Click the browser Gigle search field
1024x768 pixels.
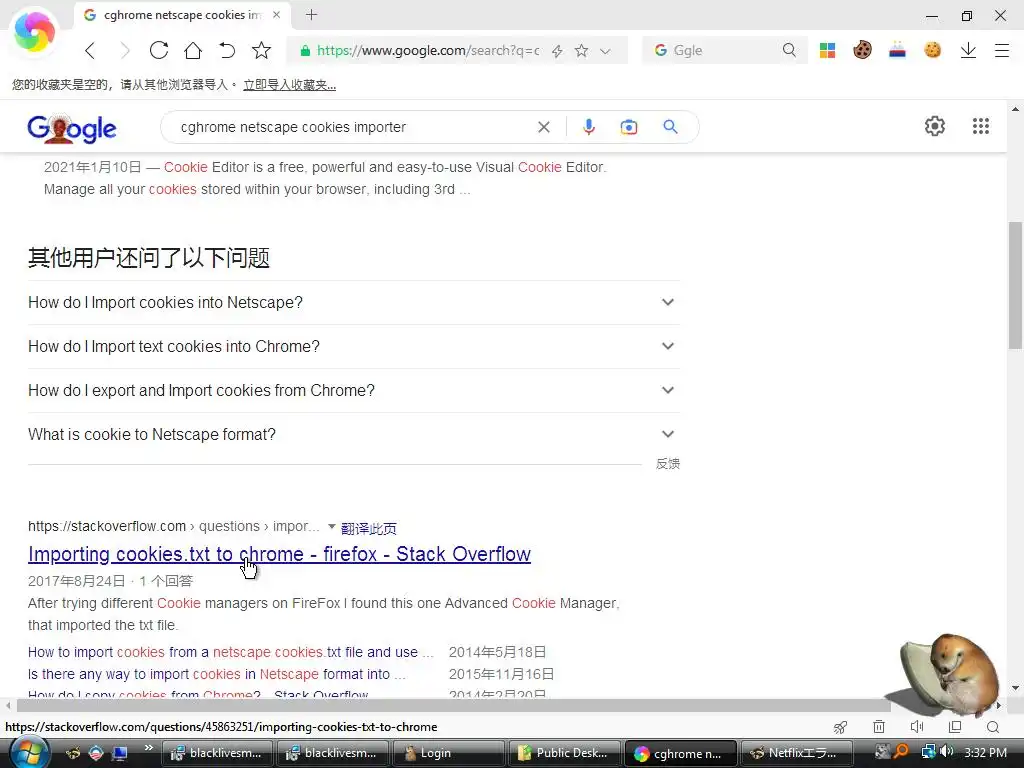click(x=724, y=50)
